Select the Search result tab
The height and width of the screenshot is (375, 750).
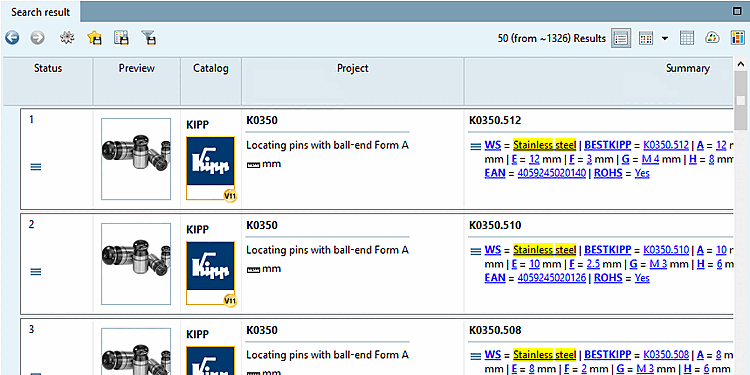pos(41,12)
